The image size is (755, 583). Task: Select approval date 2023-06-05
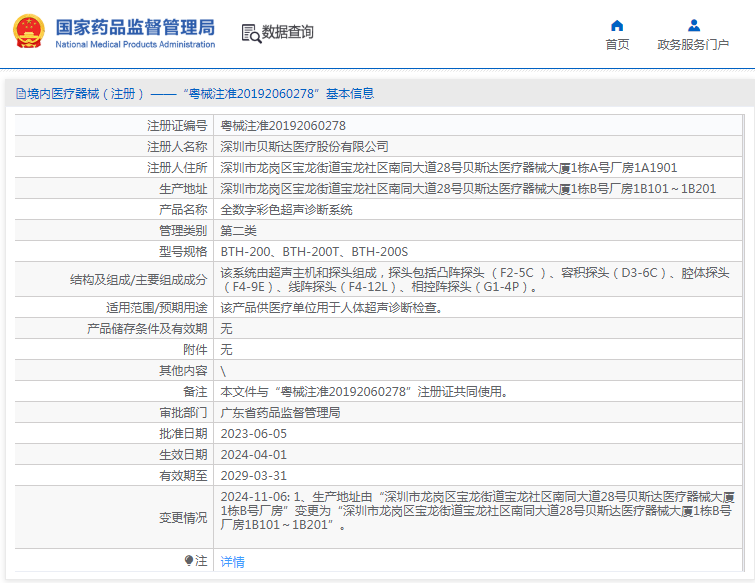(x=253, y=434)
